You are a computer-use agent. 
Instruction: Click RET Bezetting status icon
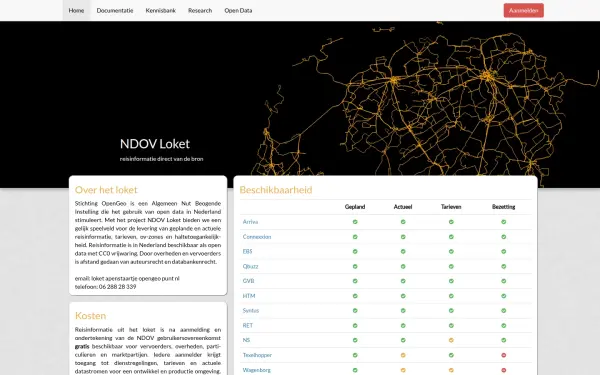pos(504,325)
